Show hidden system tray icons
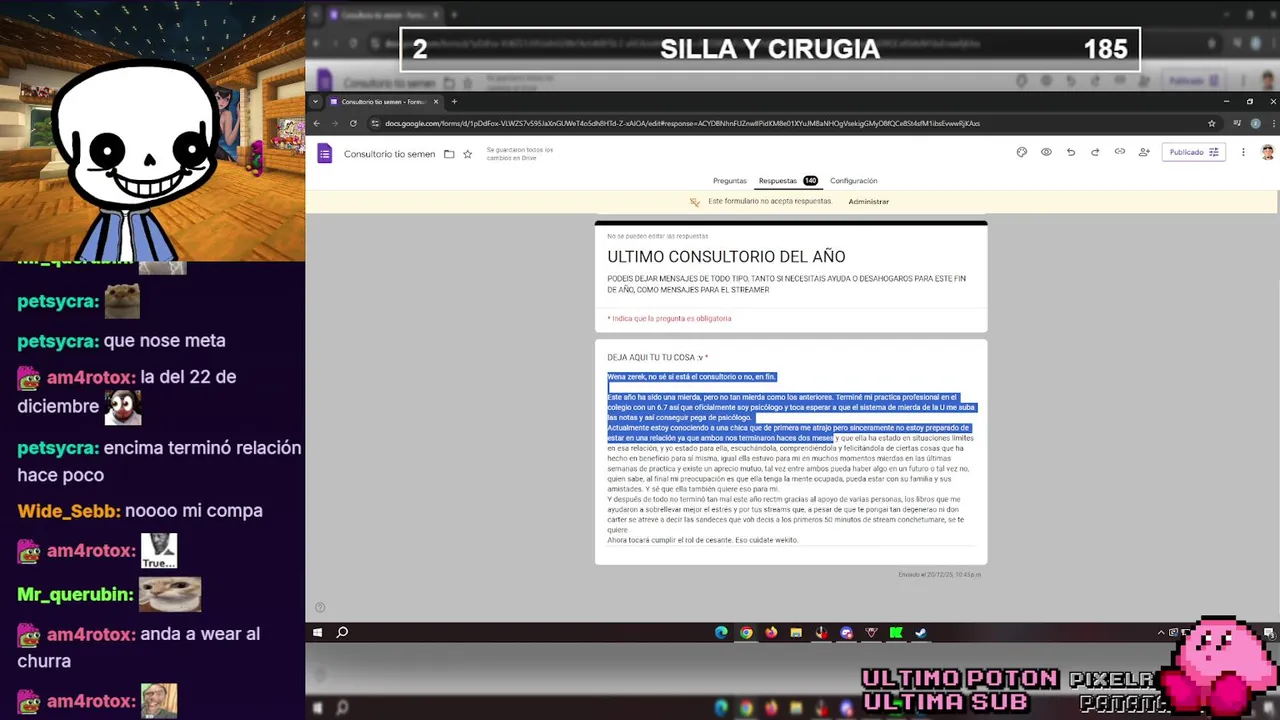 1161,632
